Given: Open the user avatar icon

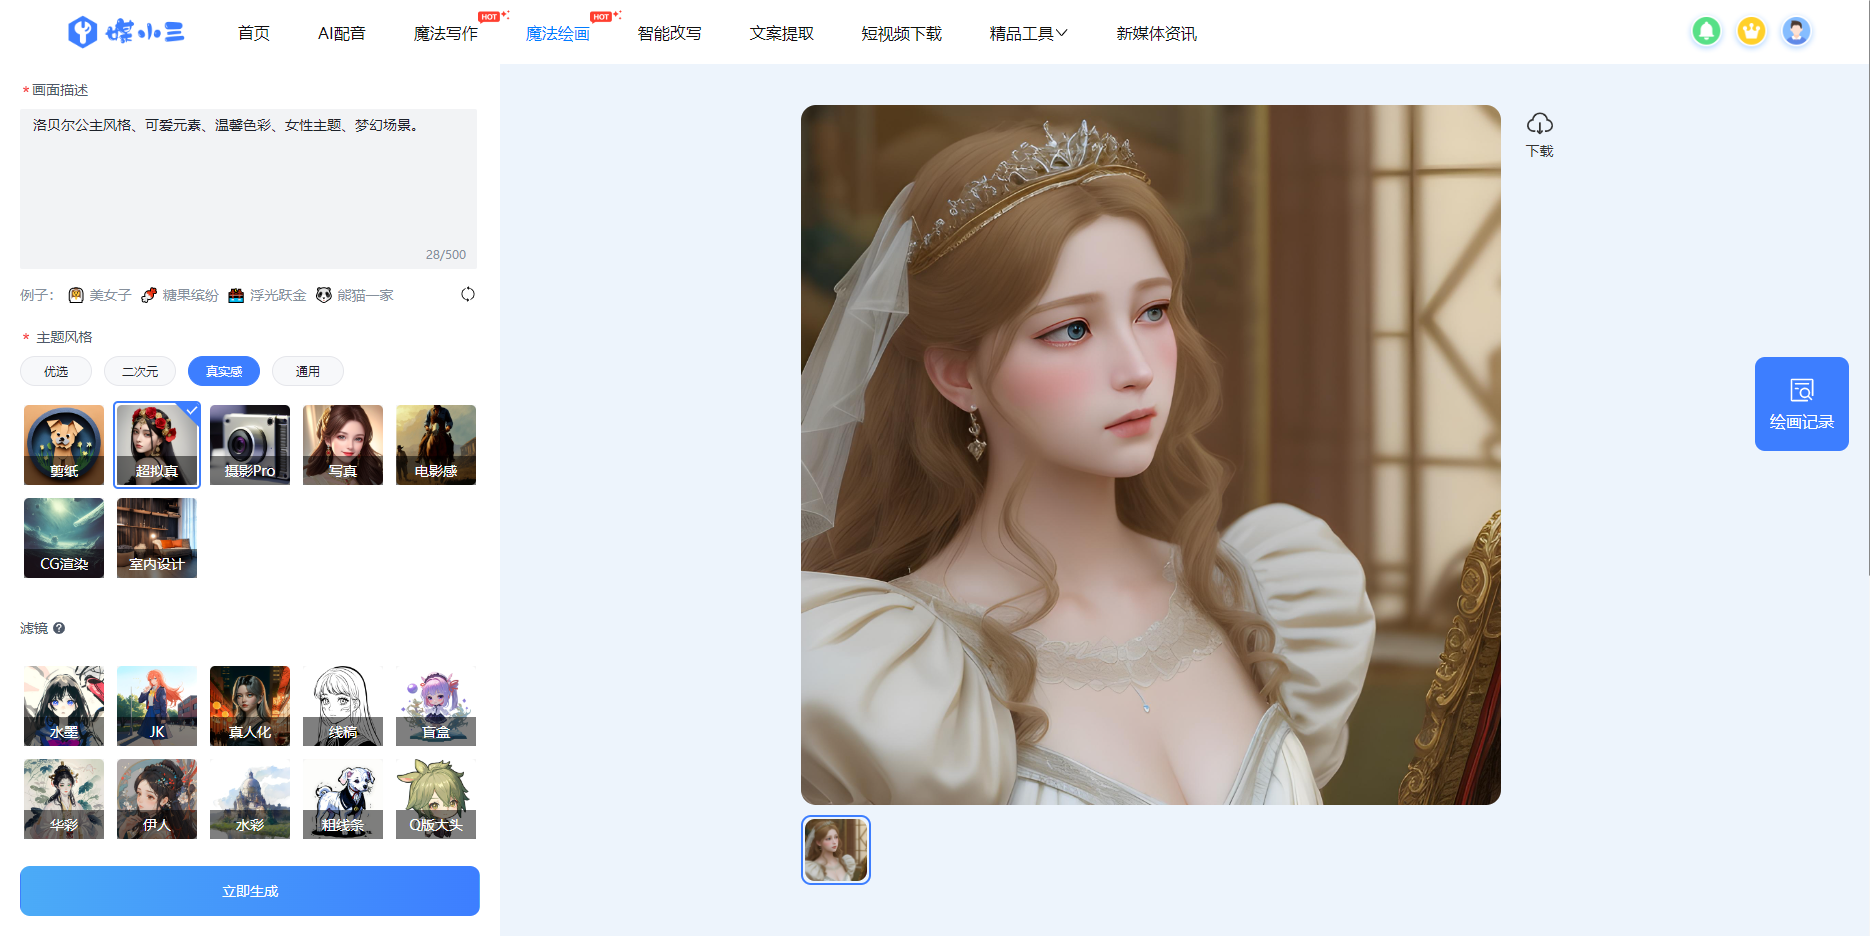Looking at the screenshot, I should point(1796,32).
